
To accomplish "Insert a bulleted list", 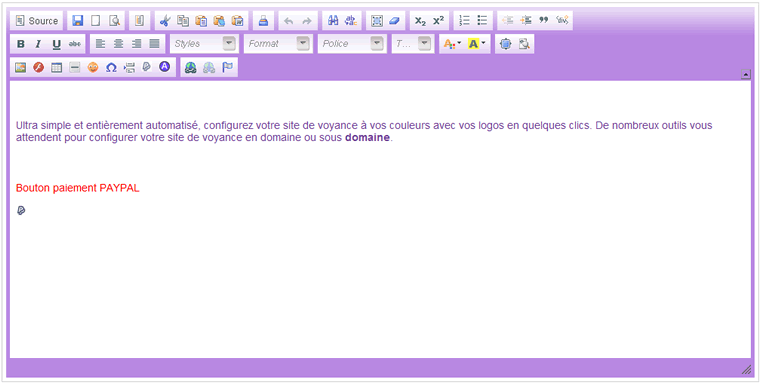I will coord(482,21).
